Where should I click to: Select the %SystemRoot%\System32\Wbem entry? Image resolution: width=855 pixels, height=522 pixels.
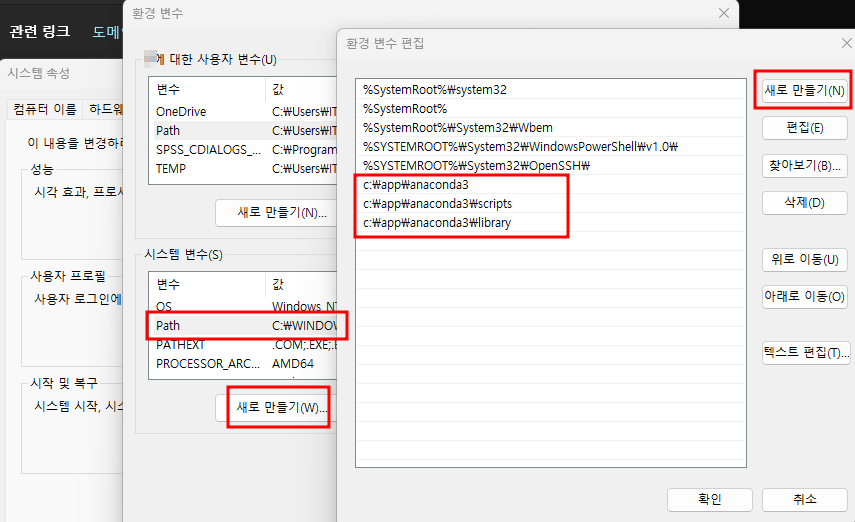pos(551,128)
